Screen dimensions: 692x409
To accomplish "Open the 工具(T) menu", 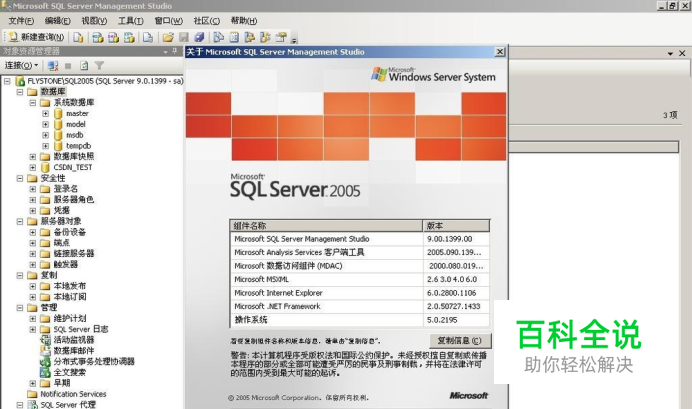I will pyautogui.click(x=131, y=21).
